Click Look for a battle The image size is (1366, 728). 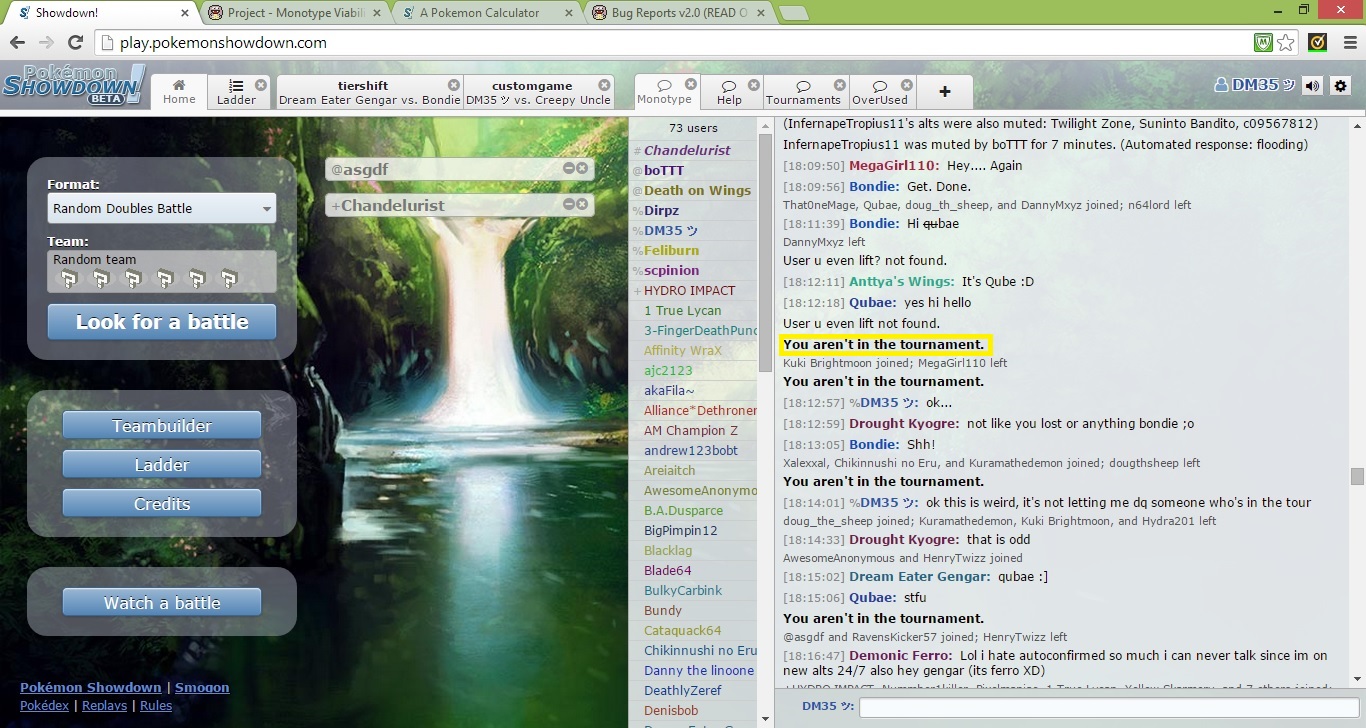tap(162, 322)
